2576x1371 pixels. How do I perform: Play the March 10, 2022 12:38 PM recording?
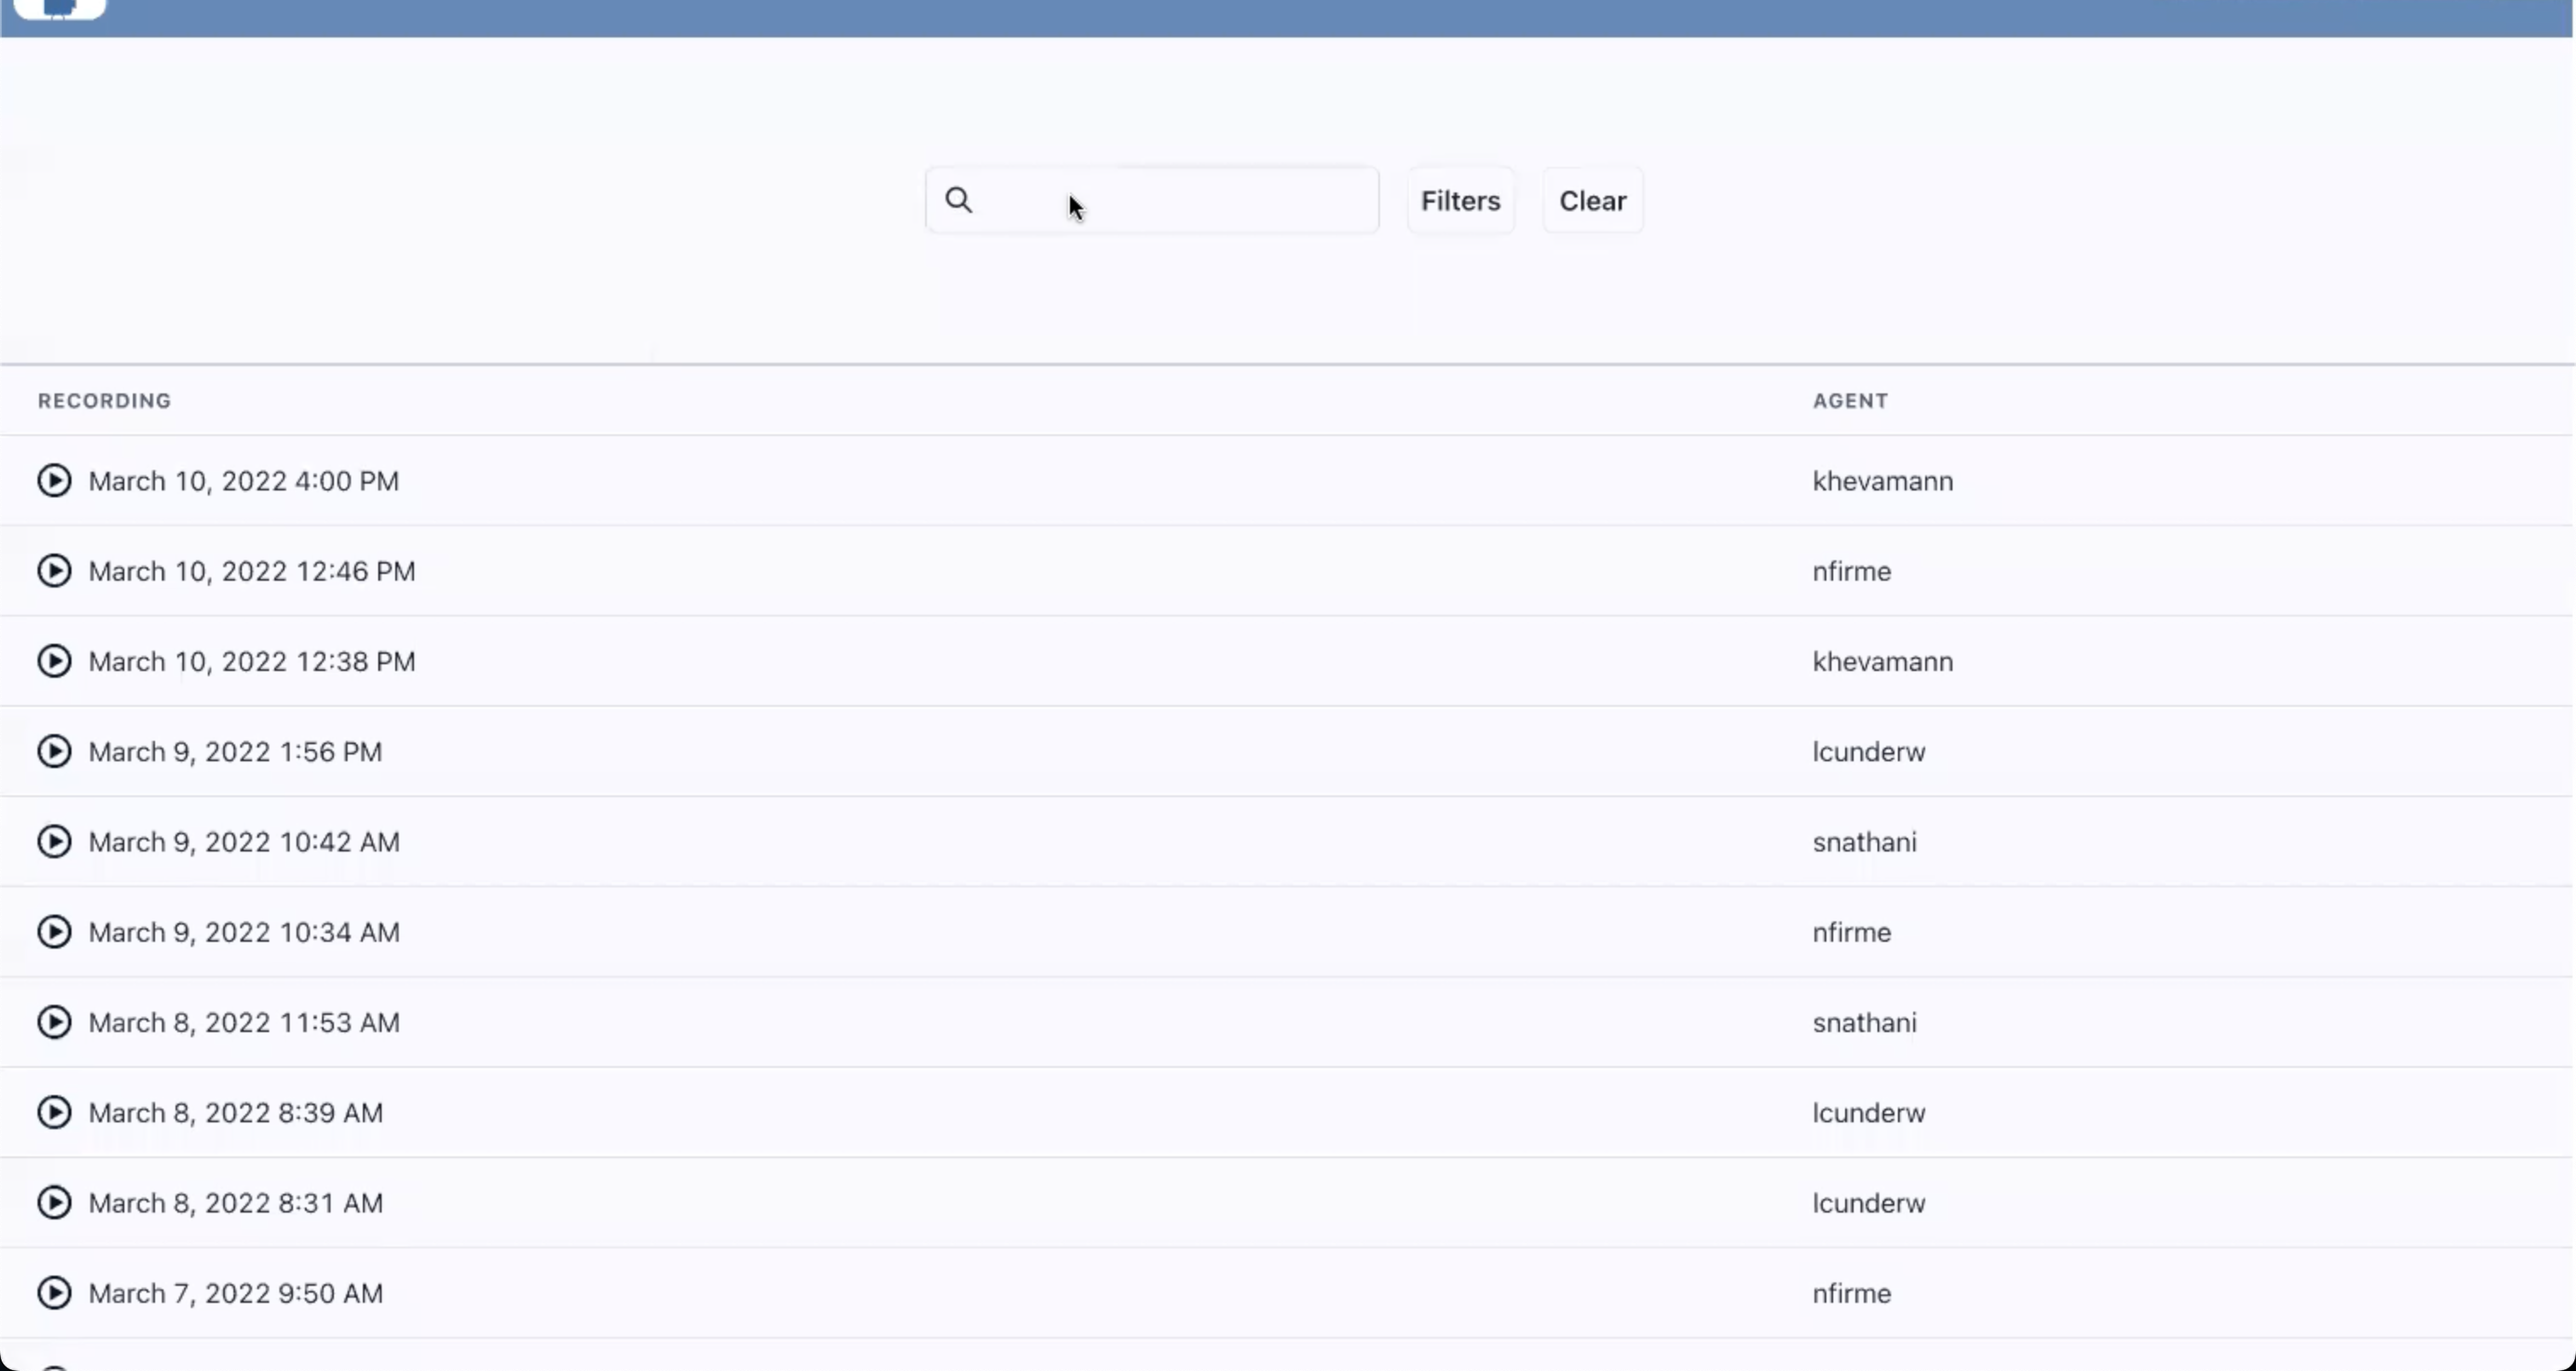[54, 661]
